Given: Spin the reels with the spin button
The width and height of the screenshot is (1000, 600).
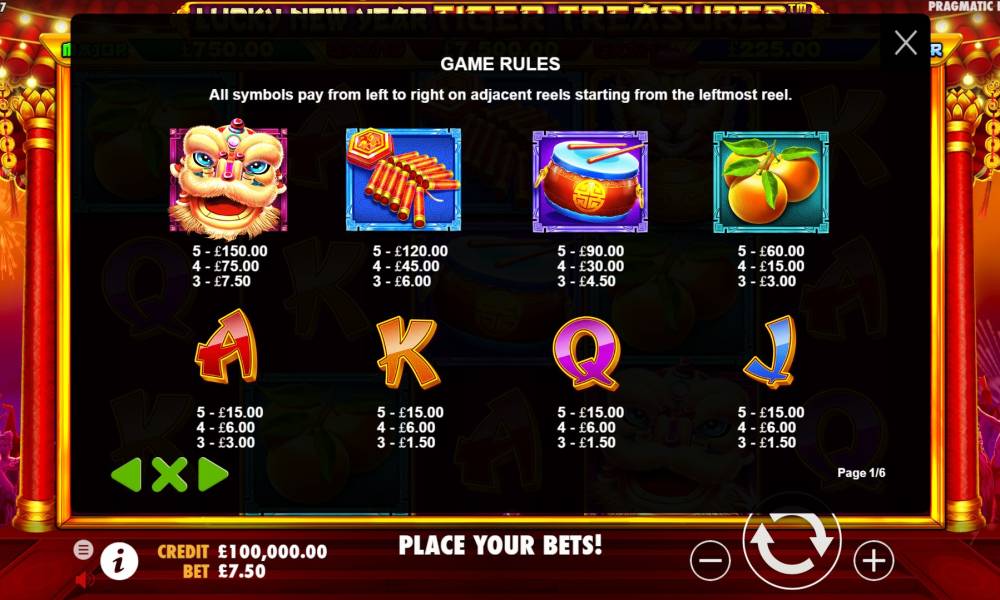Looking at the screenshot, I should click(x=791, y=541).
